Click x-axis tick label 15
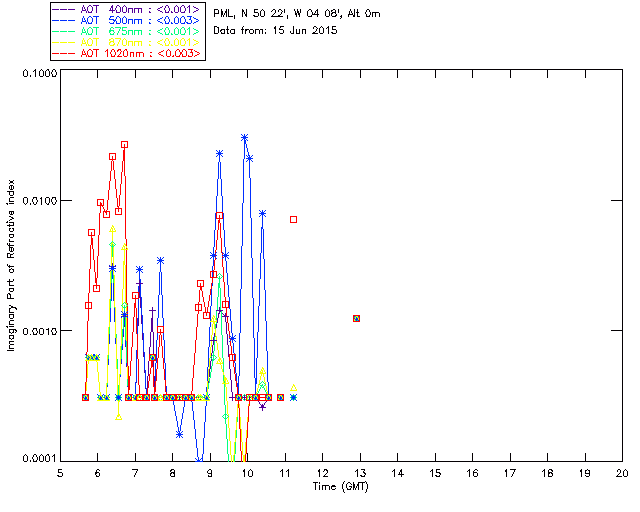Image resolution: width=640 pixels, height=512 pixels. tap(435, 473)
